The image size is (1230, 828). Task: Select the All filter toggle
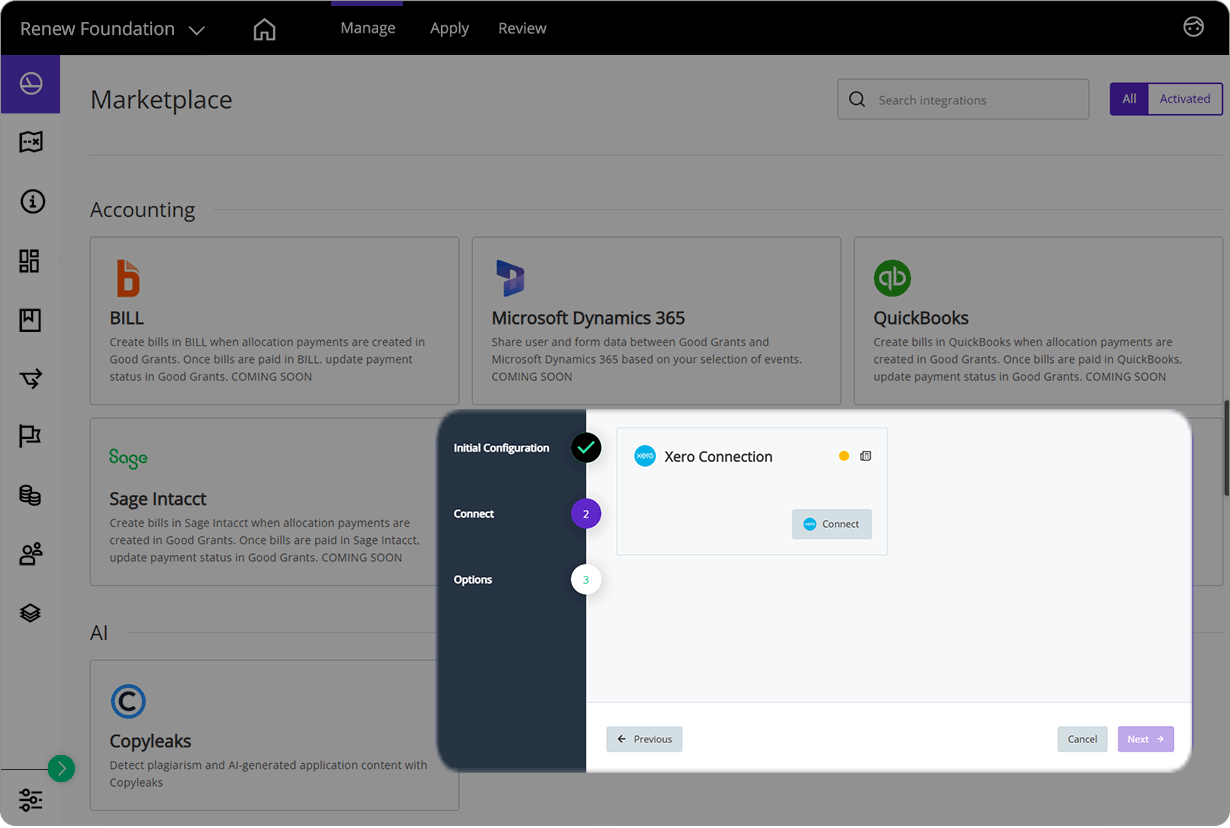pos(1129,99)
